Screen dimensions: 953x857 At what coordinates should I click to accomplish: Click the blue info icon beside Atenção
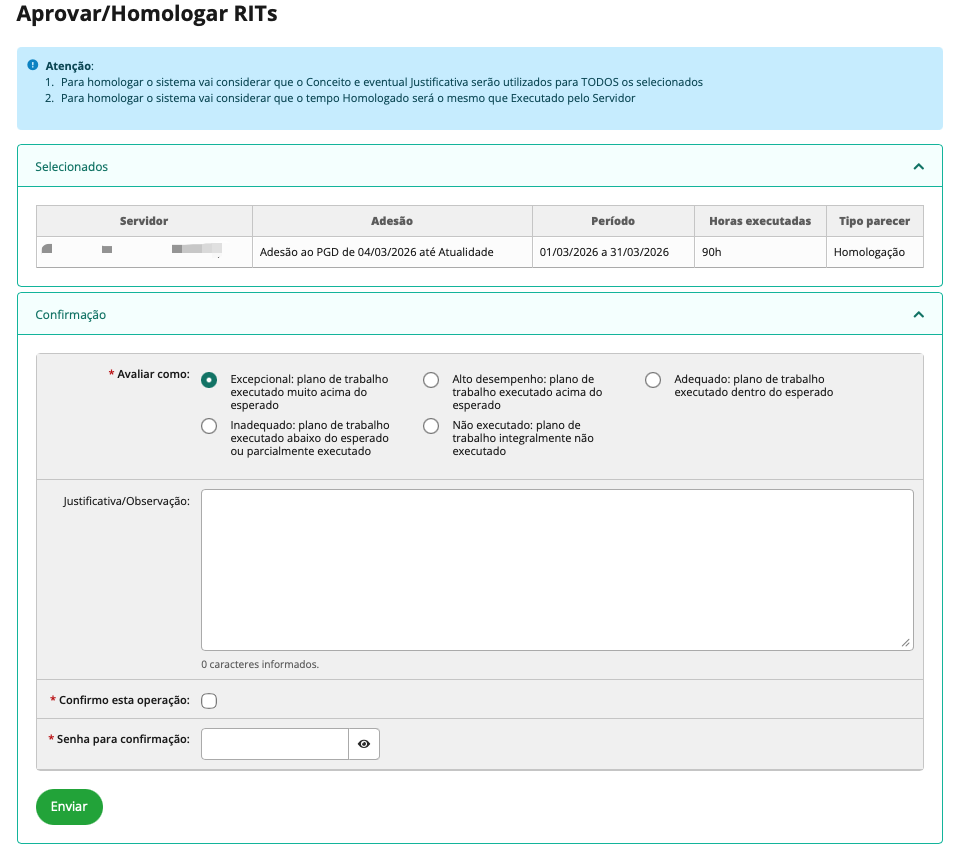[x=33, y=65]
